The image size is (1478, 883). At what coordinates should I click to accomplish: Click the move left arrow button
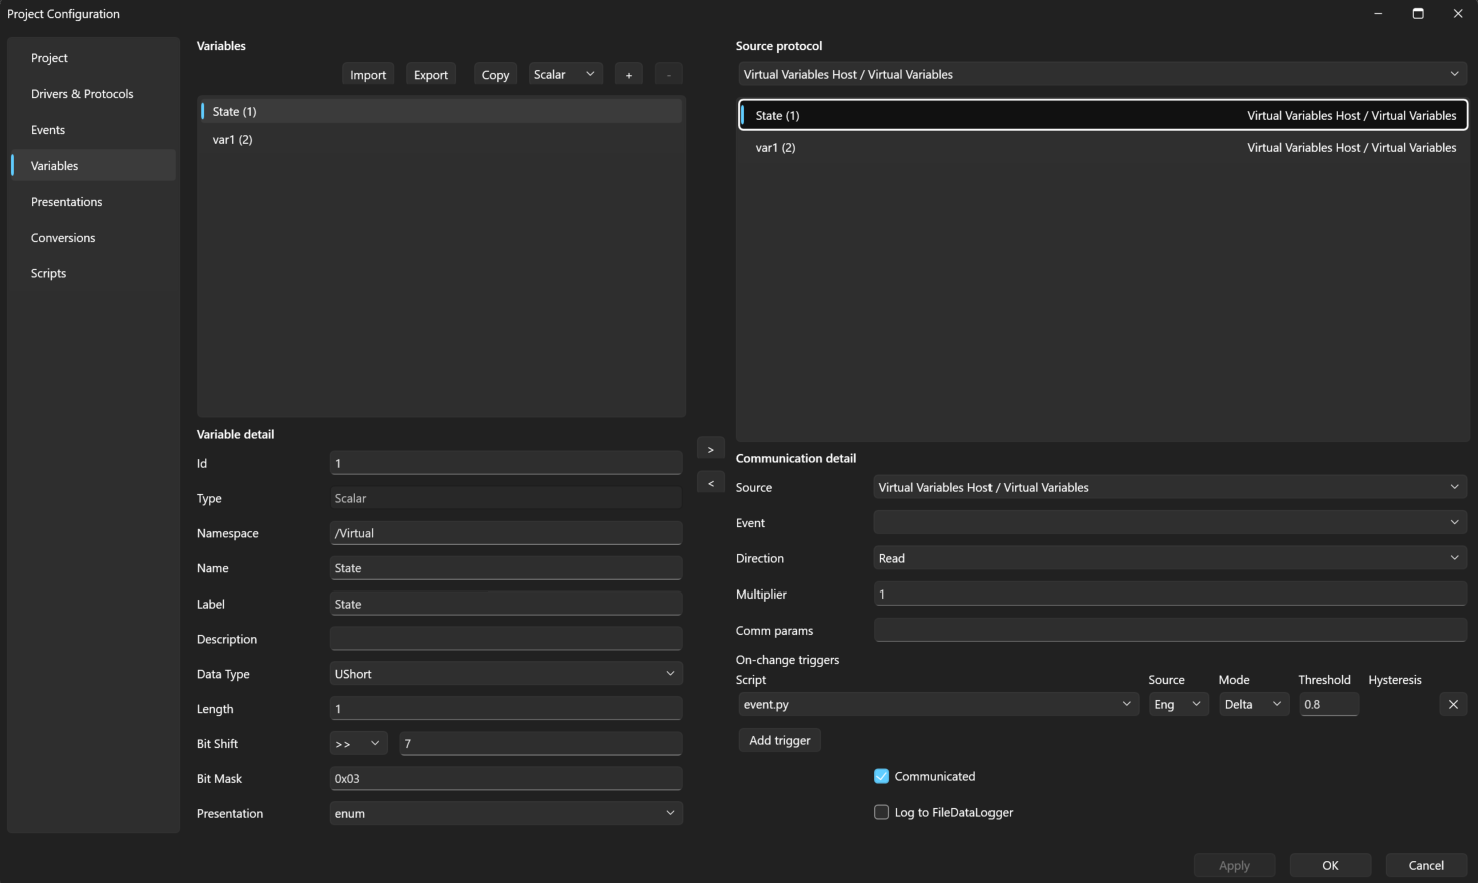point(710,483)
